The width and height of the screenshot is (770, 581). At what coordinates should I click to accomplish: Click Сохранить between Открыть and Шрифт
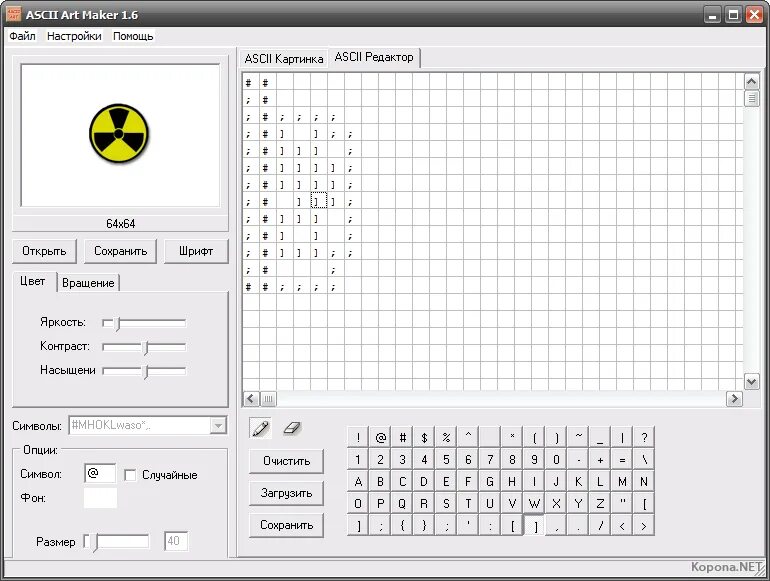tap(120, 251)
